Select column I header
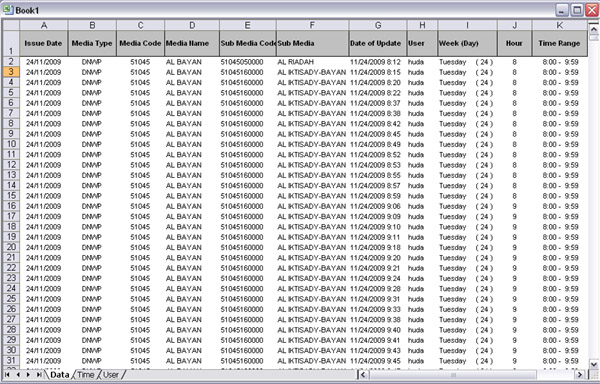 (x=467, y=25)
